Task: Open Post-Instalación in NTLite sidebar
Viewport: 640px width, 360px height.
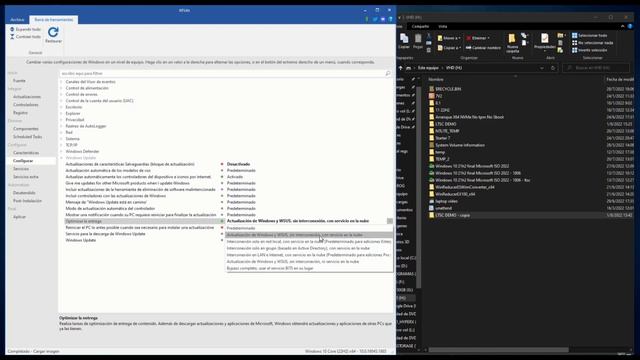Action: (27, 201)
